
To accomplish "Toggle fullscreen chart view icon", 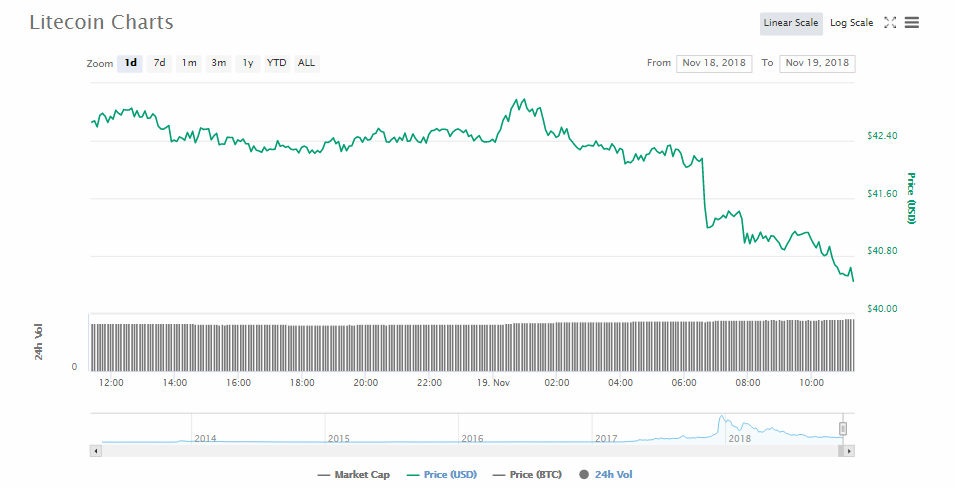I will pos(890,23).
